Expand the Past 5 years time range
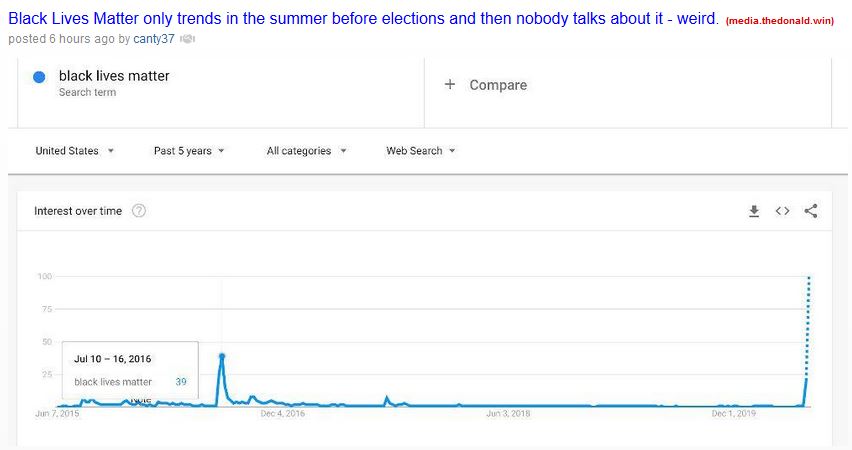This screenshot has height=450, width=852. point(189,151)
